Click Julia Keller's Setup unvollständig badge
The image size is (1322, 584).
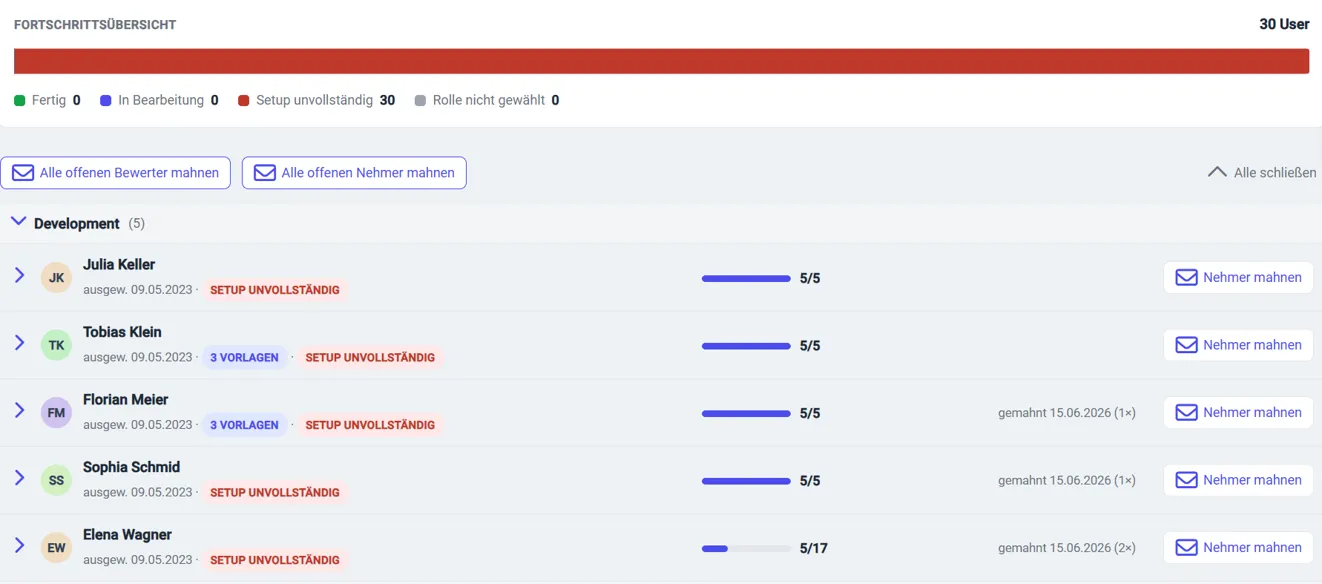(x=275, y=290)
